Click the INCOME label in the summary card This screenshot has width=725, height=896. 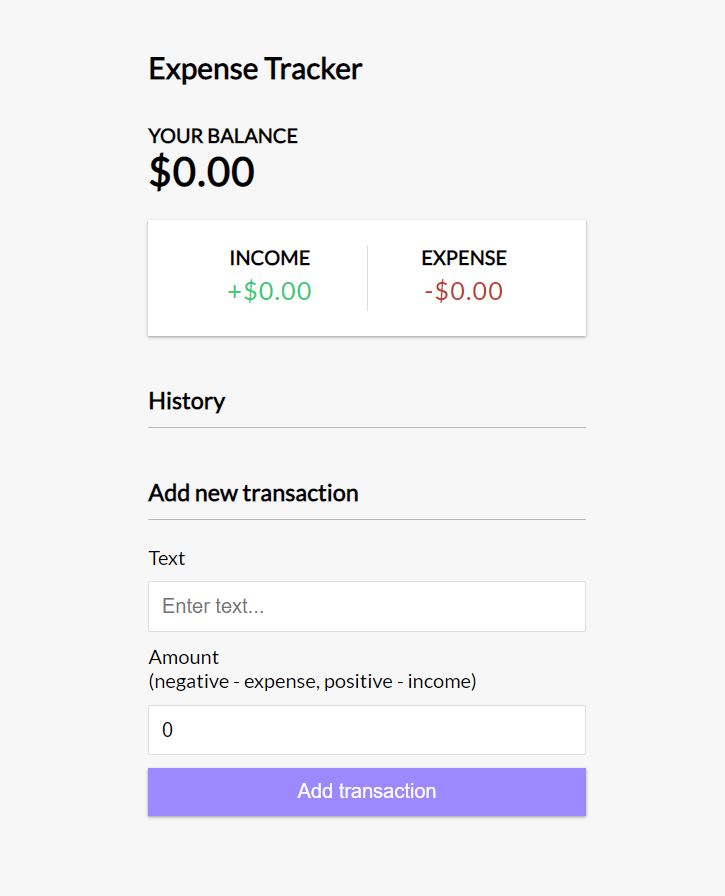[270, 258]
